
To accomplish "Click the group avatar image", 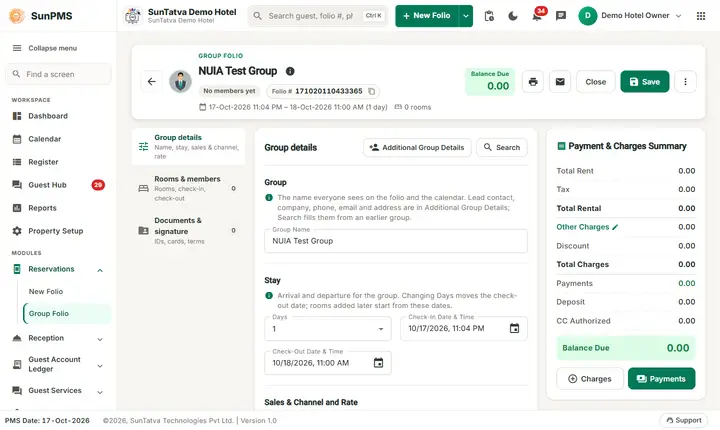I will (180, 82).
